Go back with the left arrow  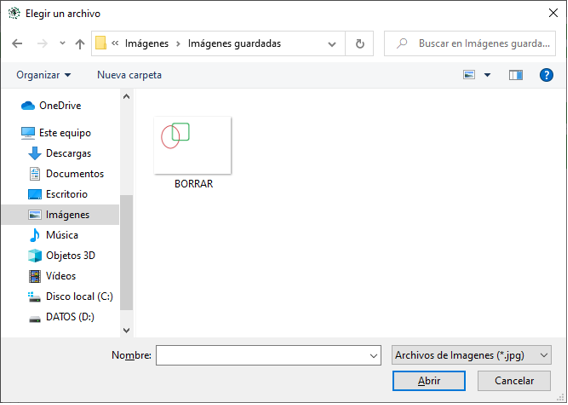[17, 44]
